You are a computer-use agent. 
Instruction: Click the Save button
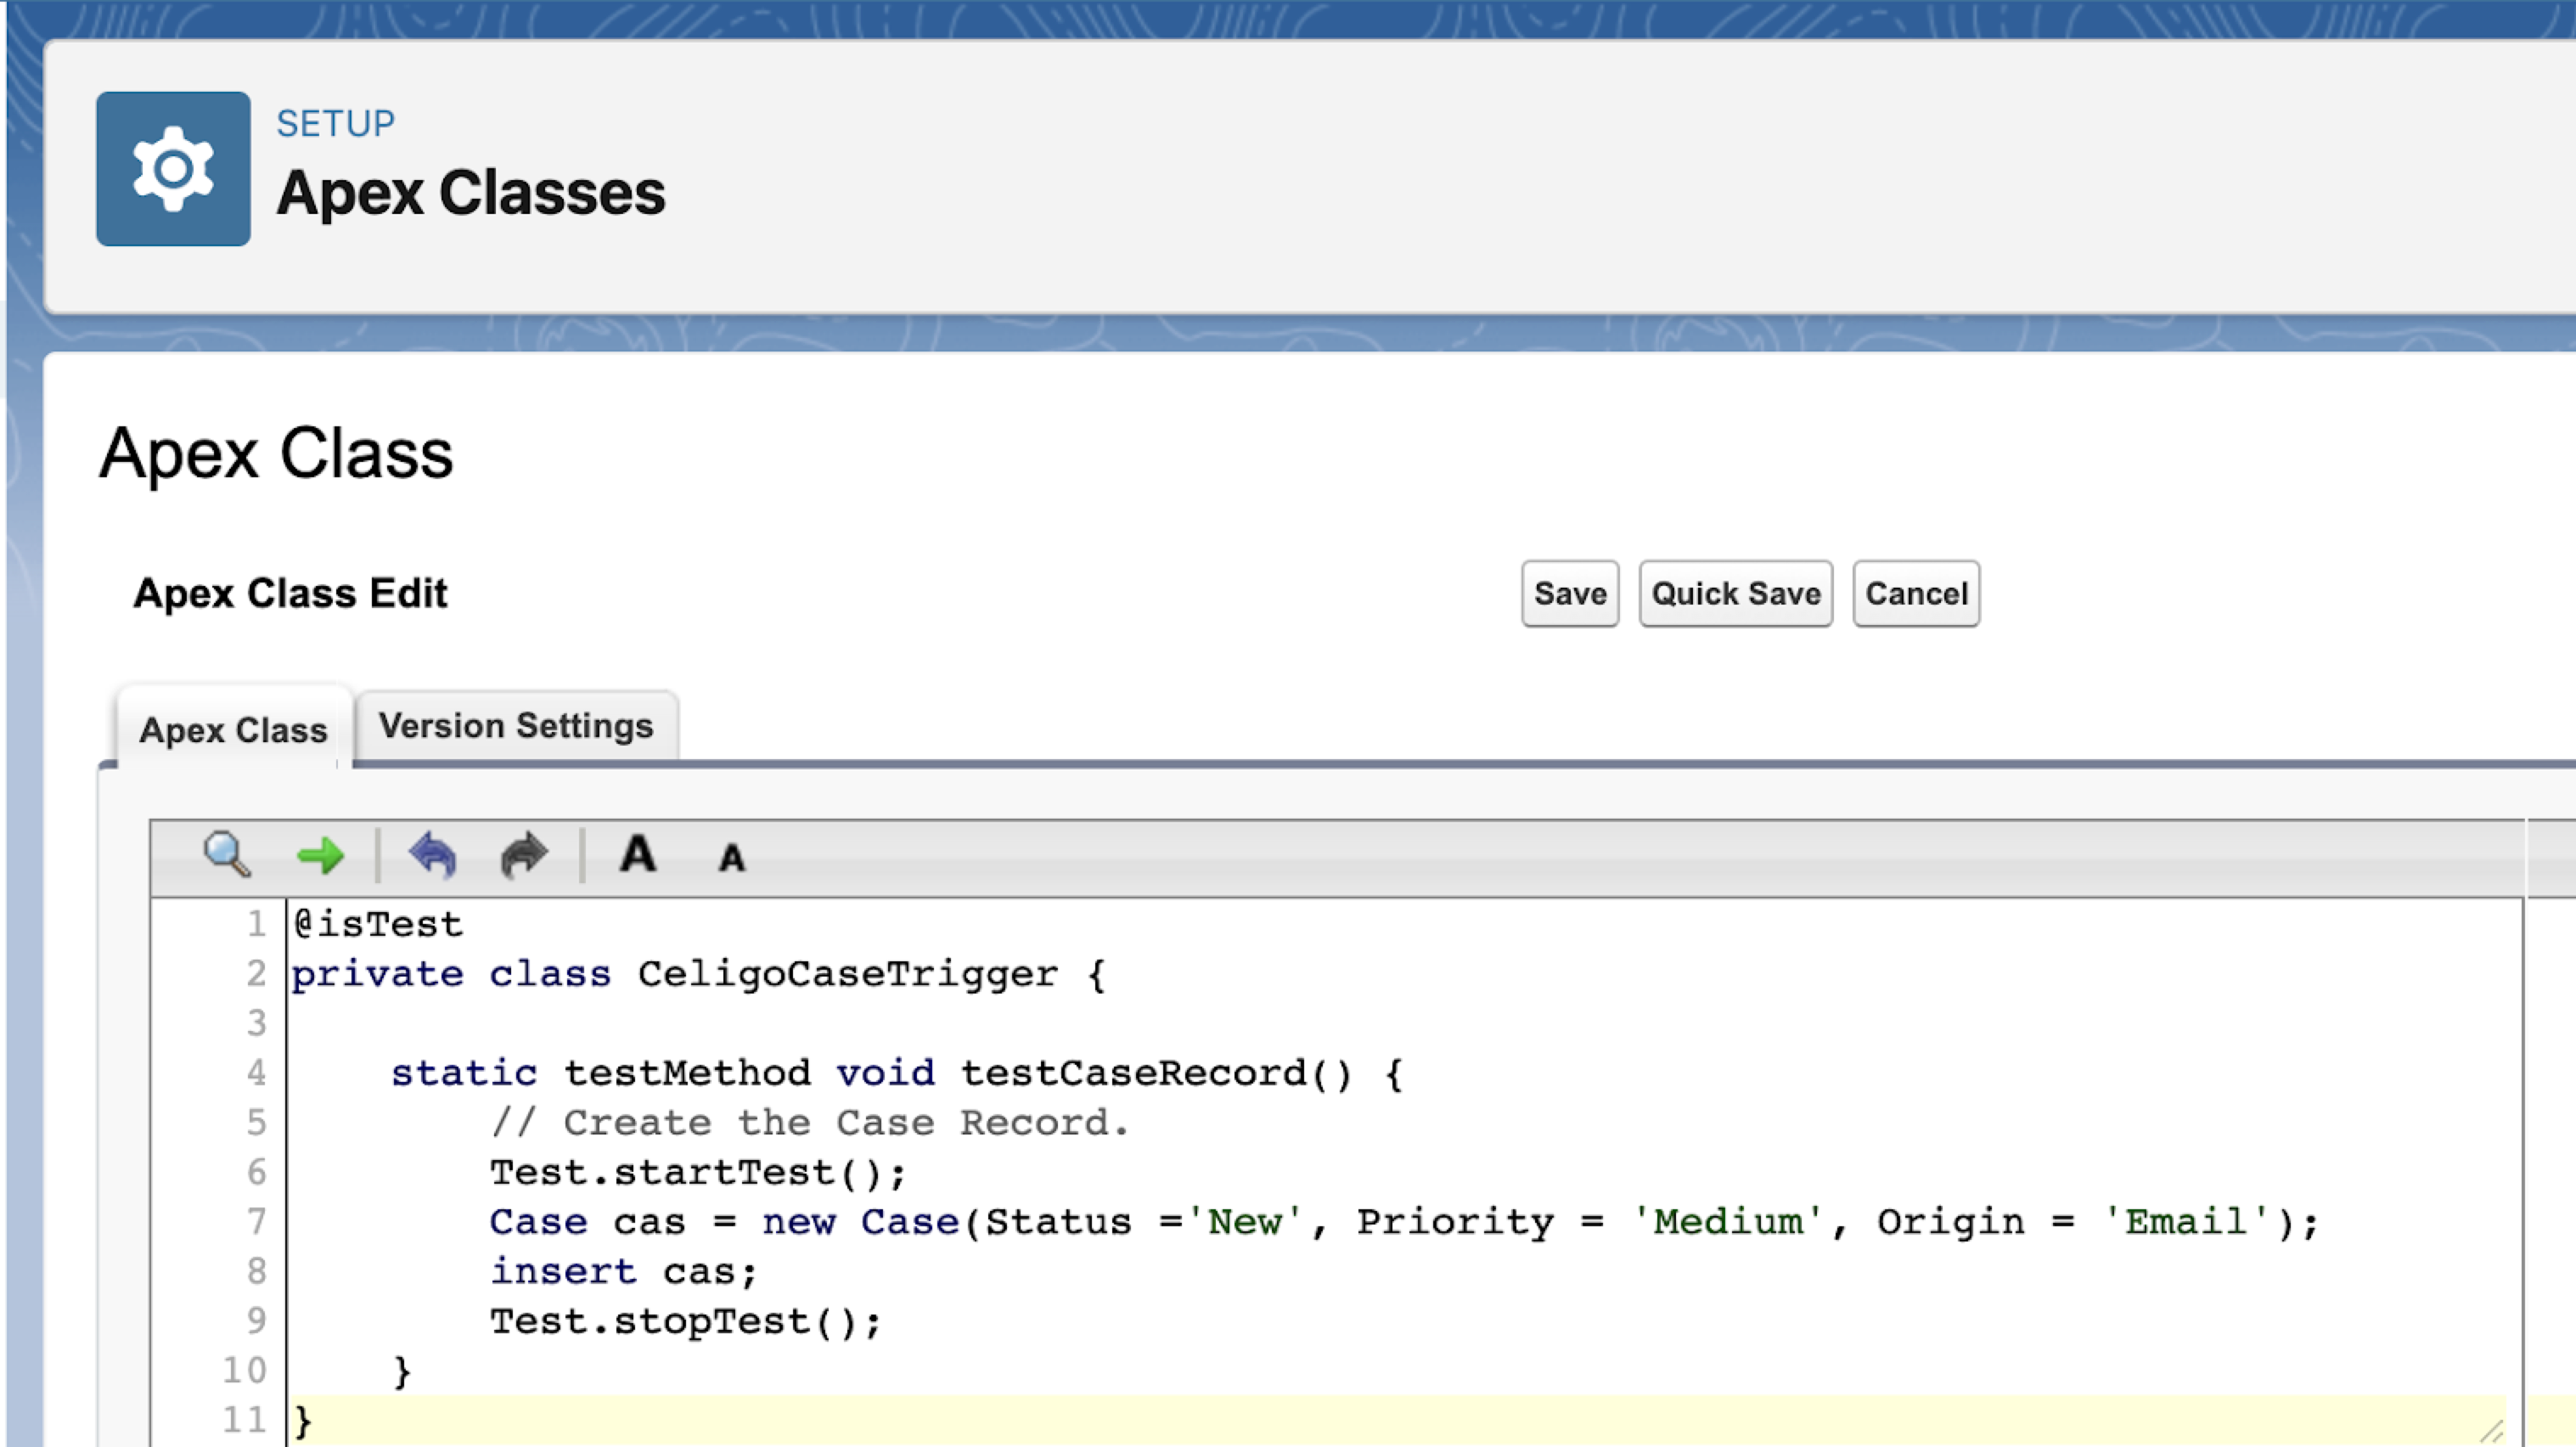pyautogui.click(x=1568, y=592)
